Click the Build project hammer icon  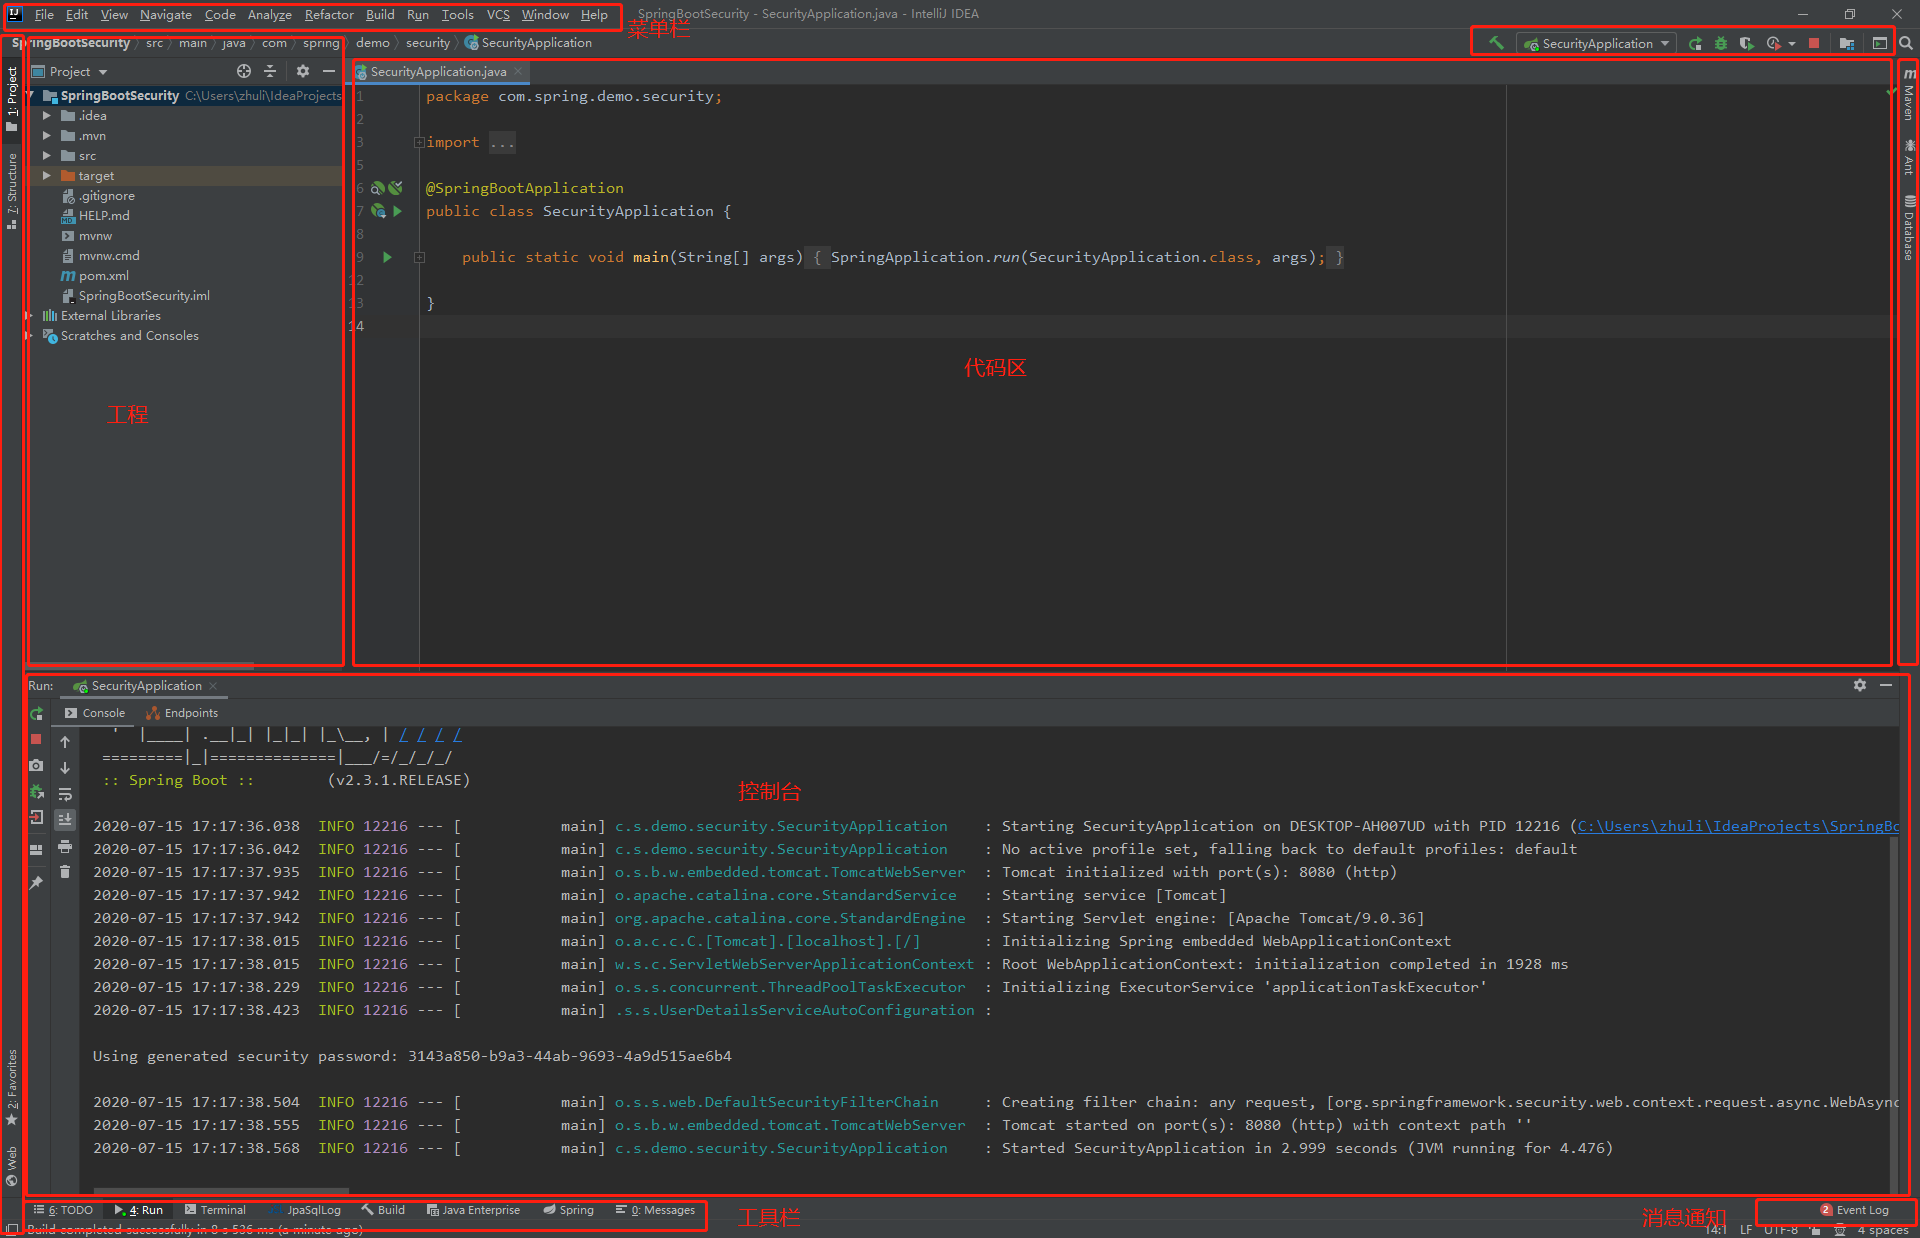1496,43
